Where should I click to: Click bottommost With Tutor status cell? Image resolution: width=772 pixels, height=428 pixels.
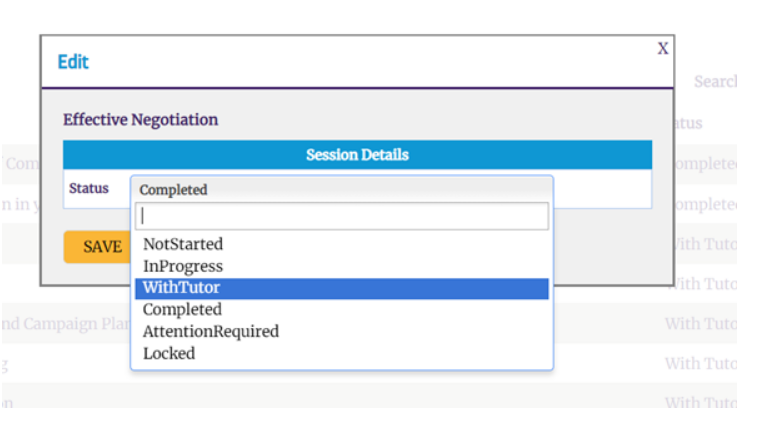(701, 402)
